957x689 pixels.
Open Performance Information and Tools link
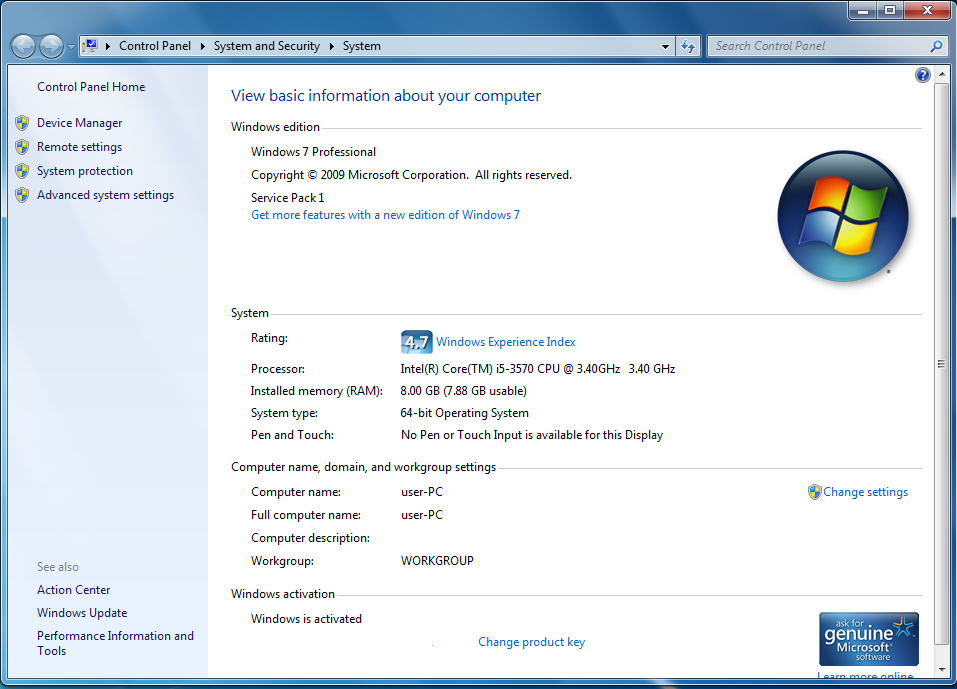coord(115,643)
